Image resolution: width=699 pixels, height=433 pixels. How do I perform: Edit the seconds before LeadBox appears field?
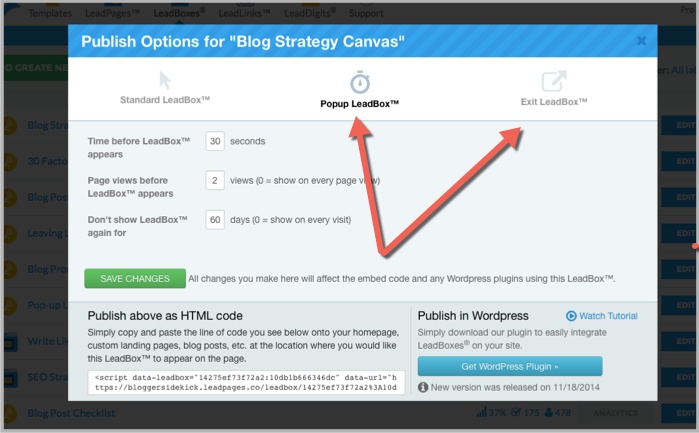coord(215,141)
